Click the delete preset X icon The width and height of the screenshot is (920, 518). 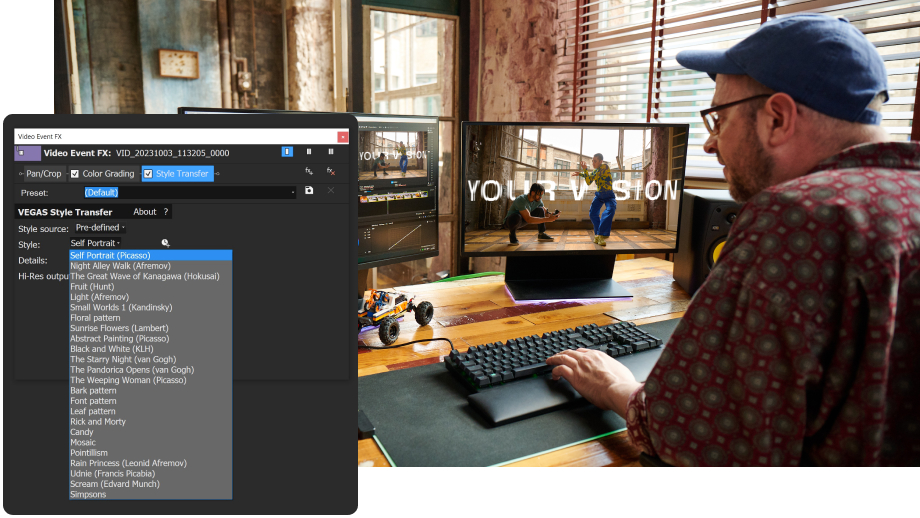331,191
